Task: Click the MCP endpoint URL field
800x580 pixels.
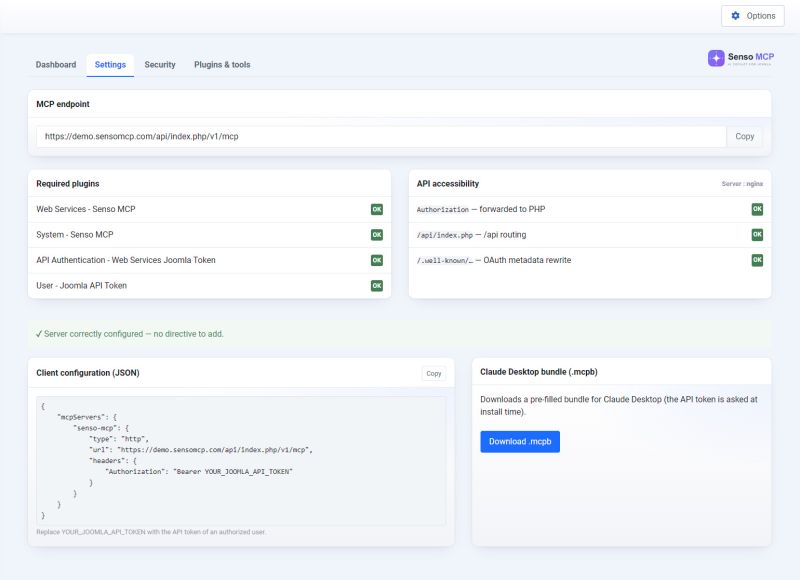Action: 381,137
